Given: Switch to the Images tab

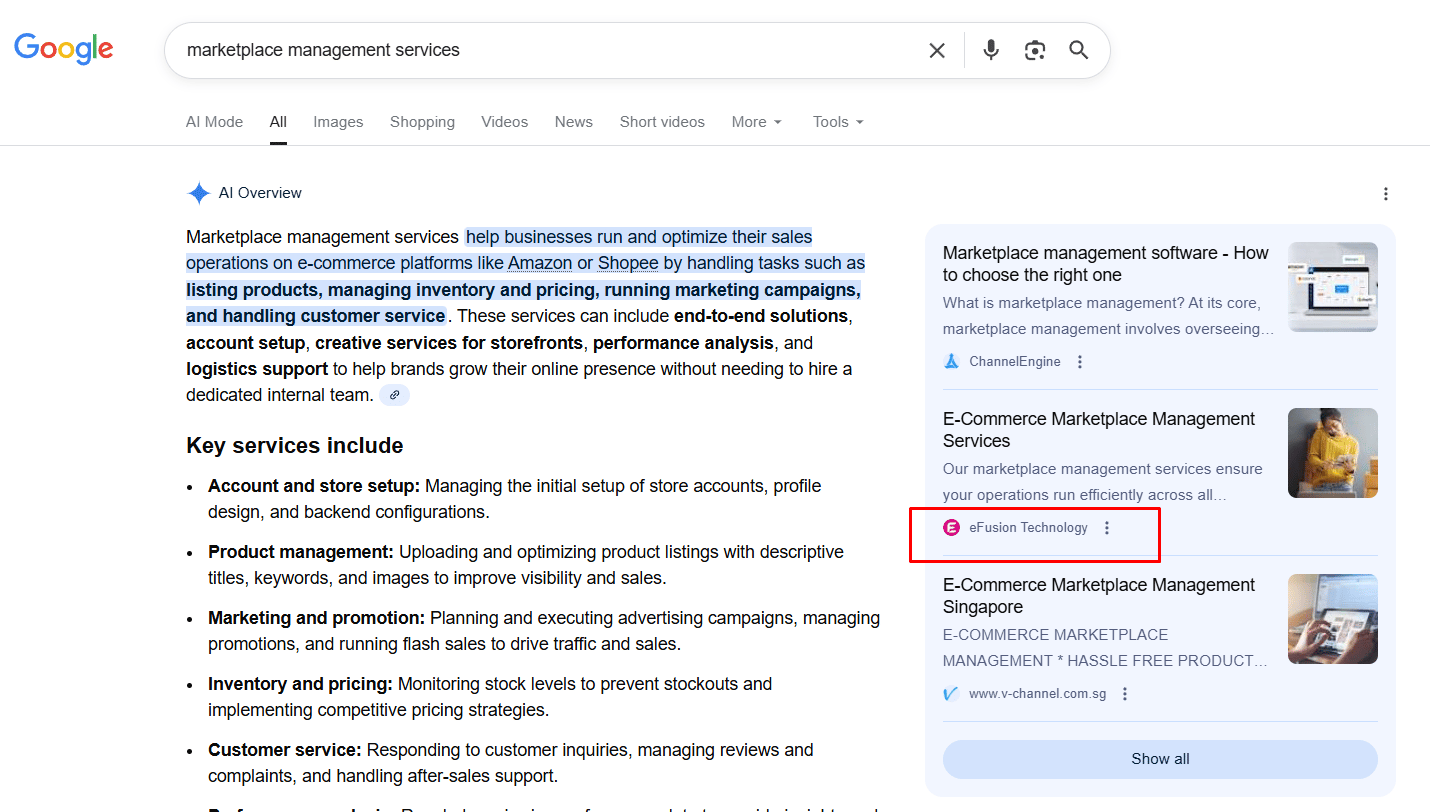Looking at the screenshot, I should (x=338, y=122).
